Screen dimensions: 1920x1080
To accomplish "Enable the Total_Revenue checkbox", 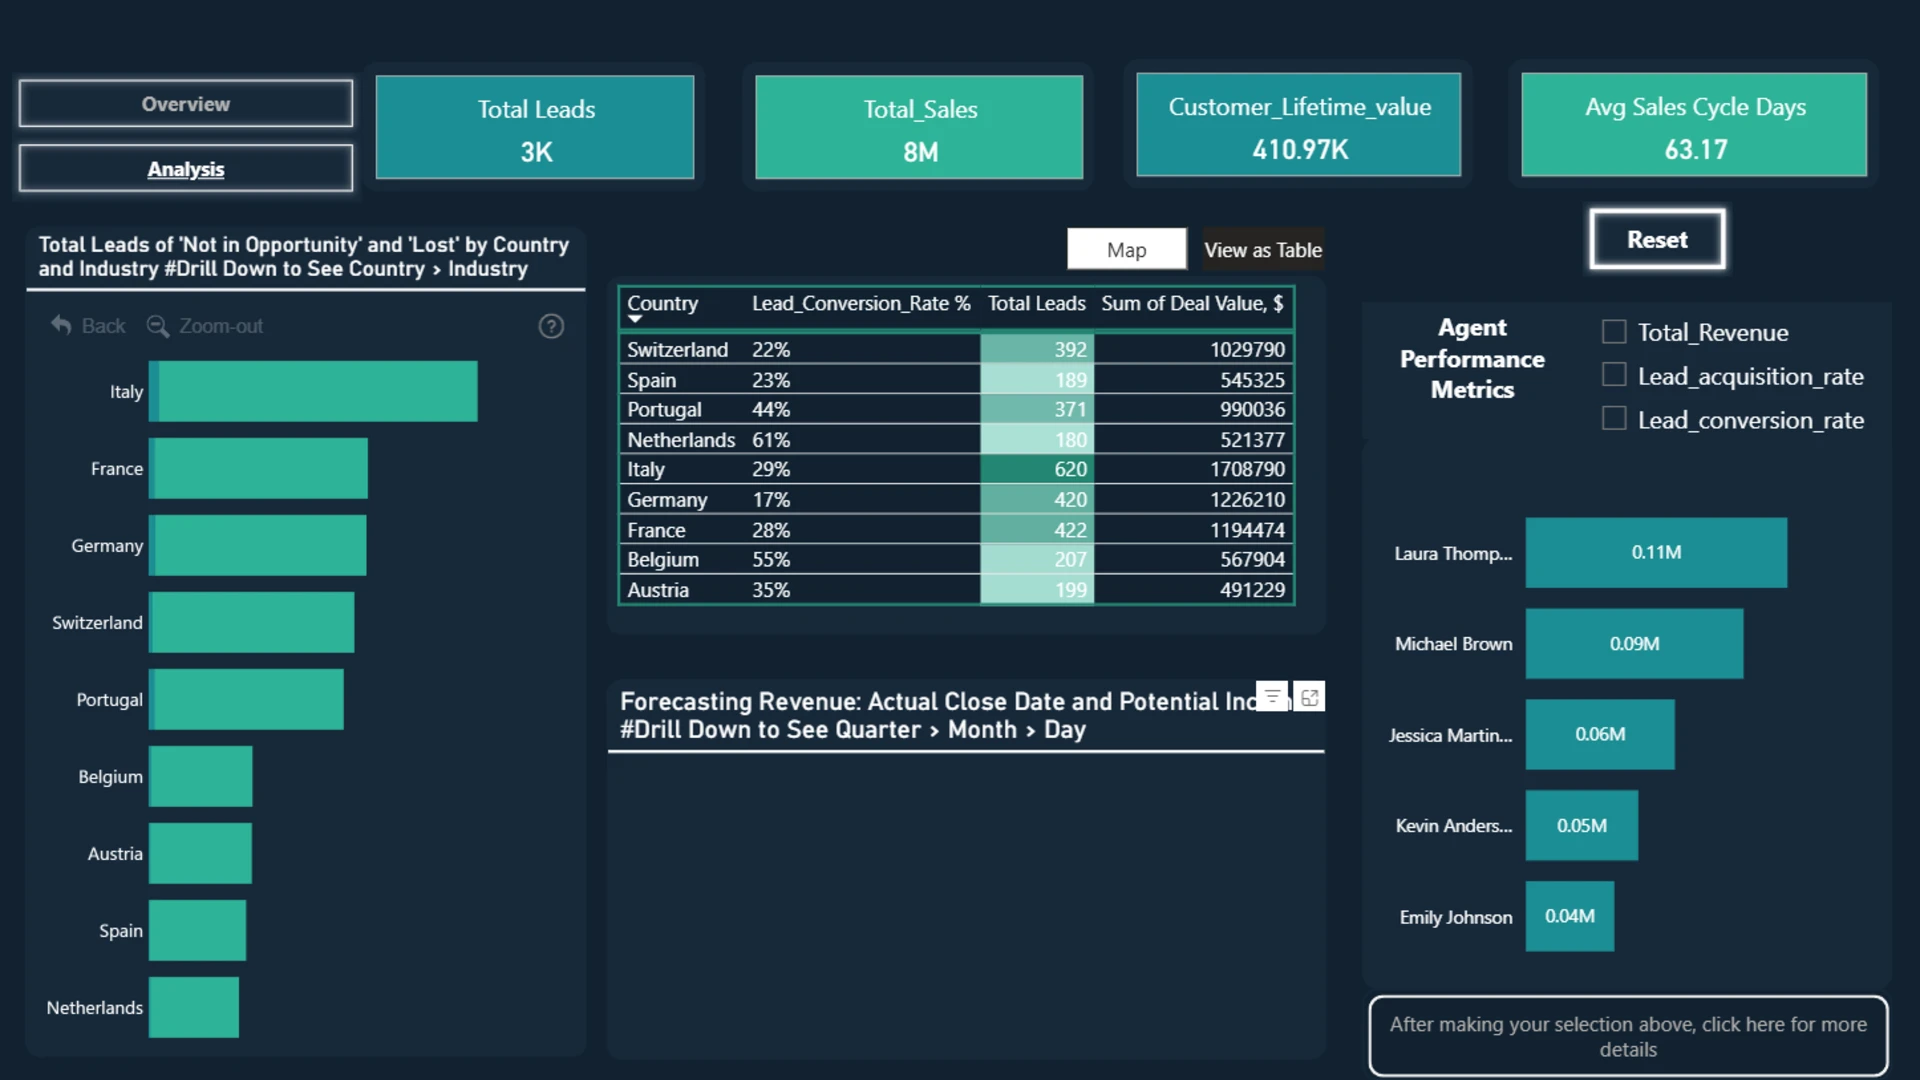I will (x=1614, y=332).
